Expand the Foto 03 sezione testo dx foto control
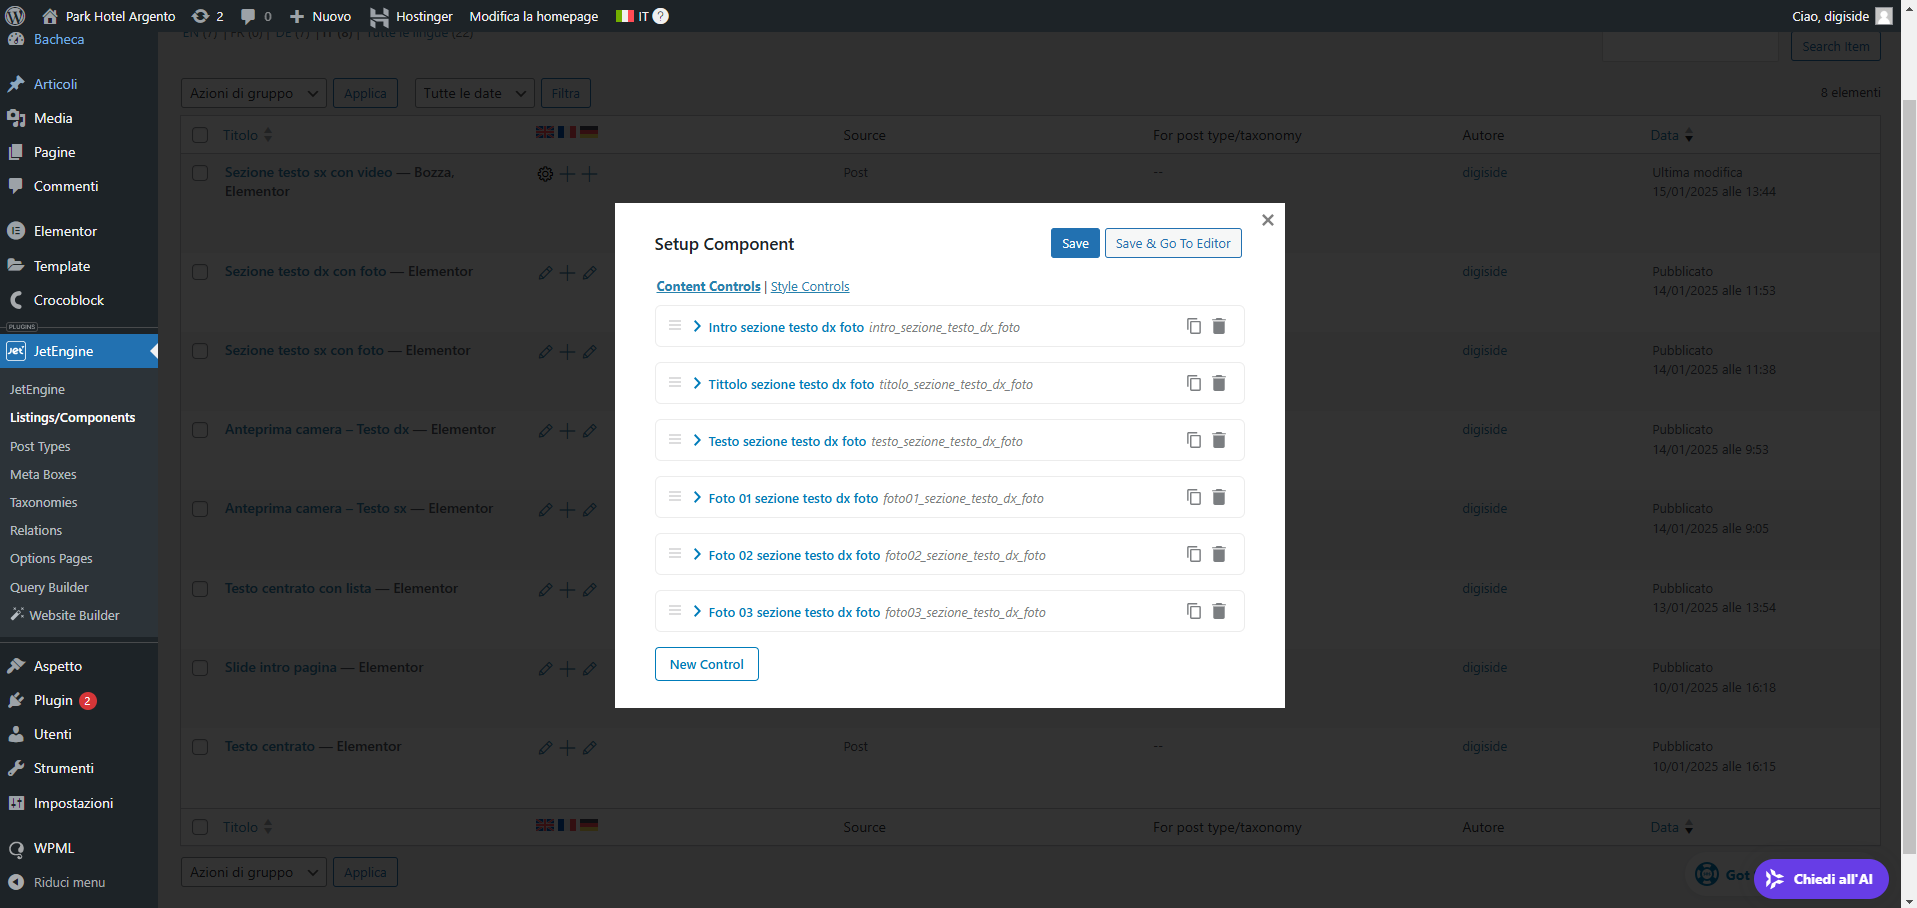Image resolution: width=1917 pixels, height=908 pixels. [x=697, y=611]
